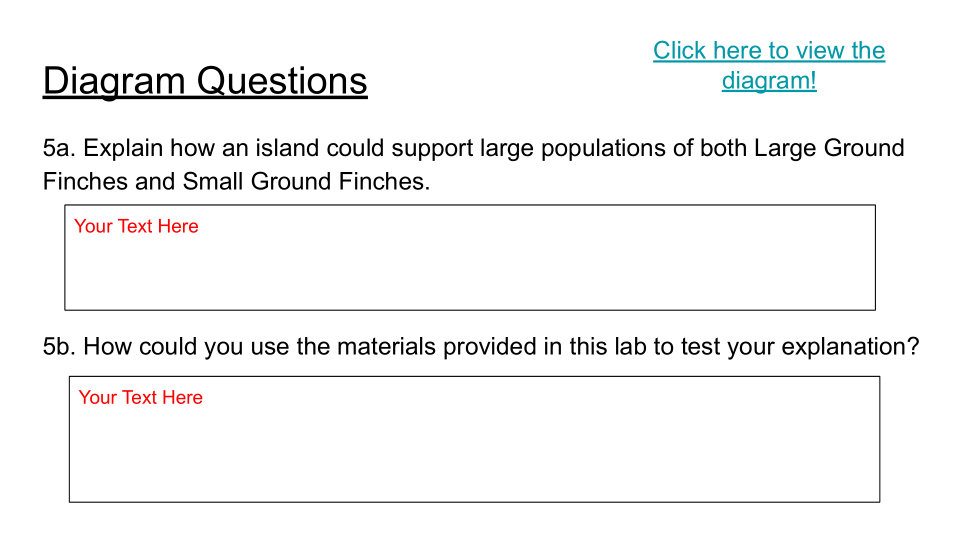Click the underlined word "diagram!" in the teal link
Screen dimensions: 978x550
pos(769,81)
